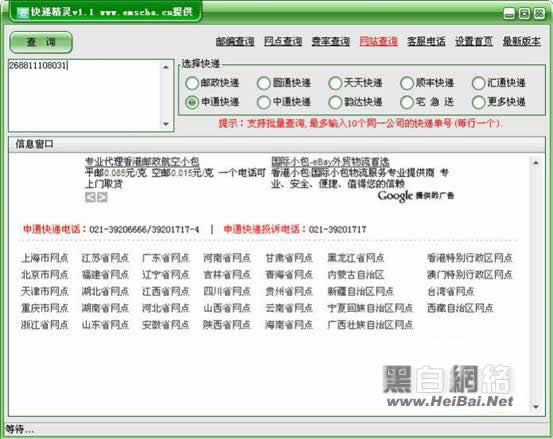Screen dimensions: 553x439
Task: Open 香港特别行政区网点 link
Action: (x=469, y=258)
